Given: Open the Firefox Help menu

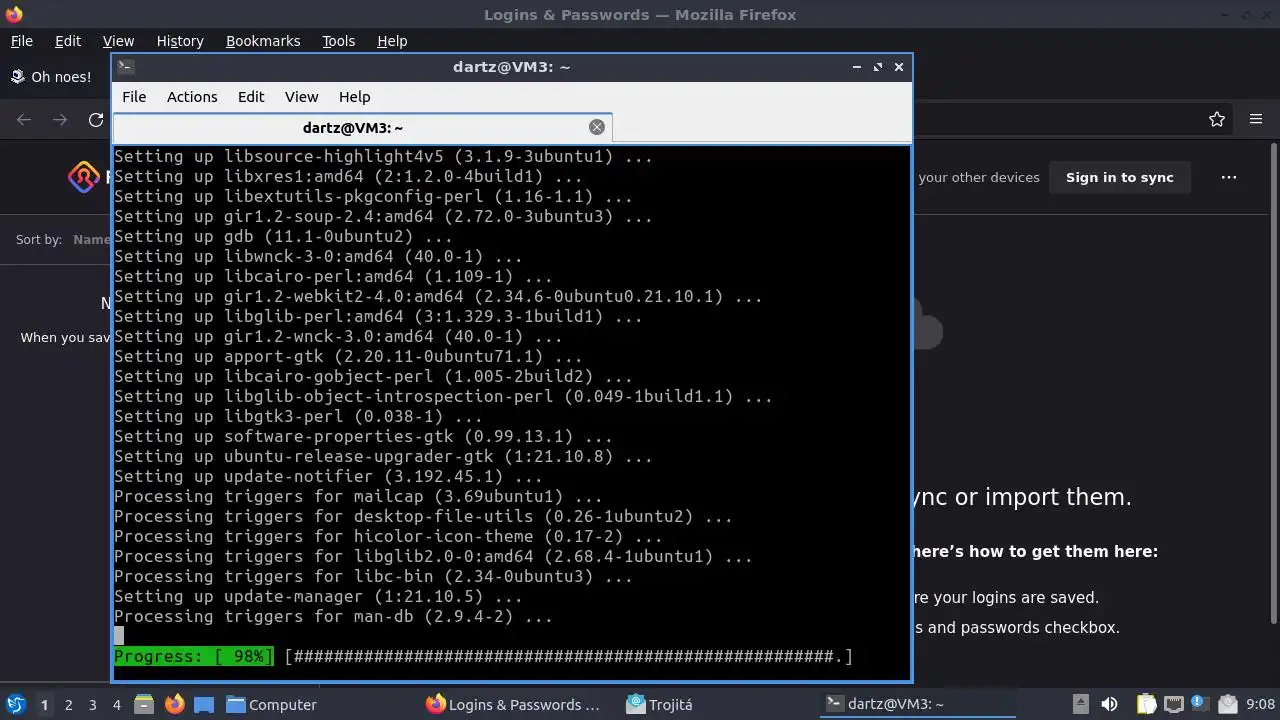Looking at the screenshot, I should click(x=392, y=41).
